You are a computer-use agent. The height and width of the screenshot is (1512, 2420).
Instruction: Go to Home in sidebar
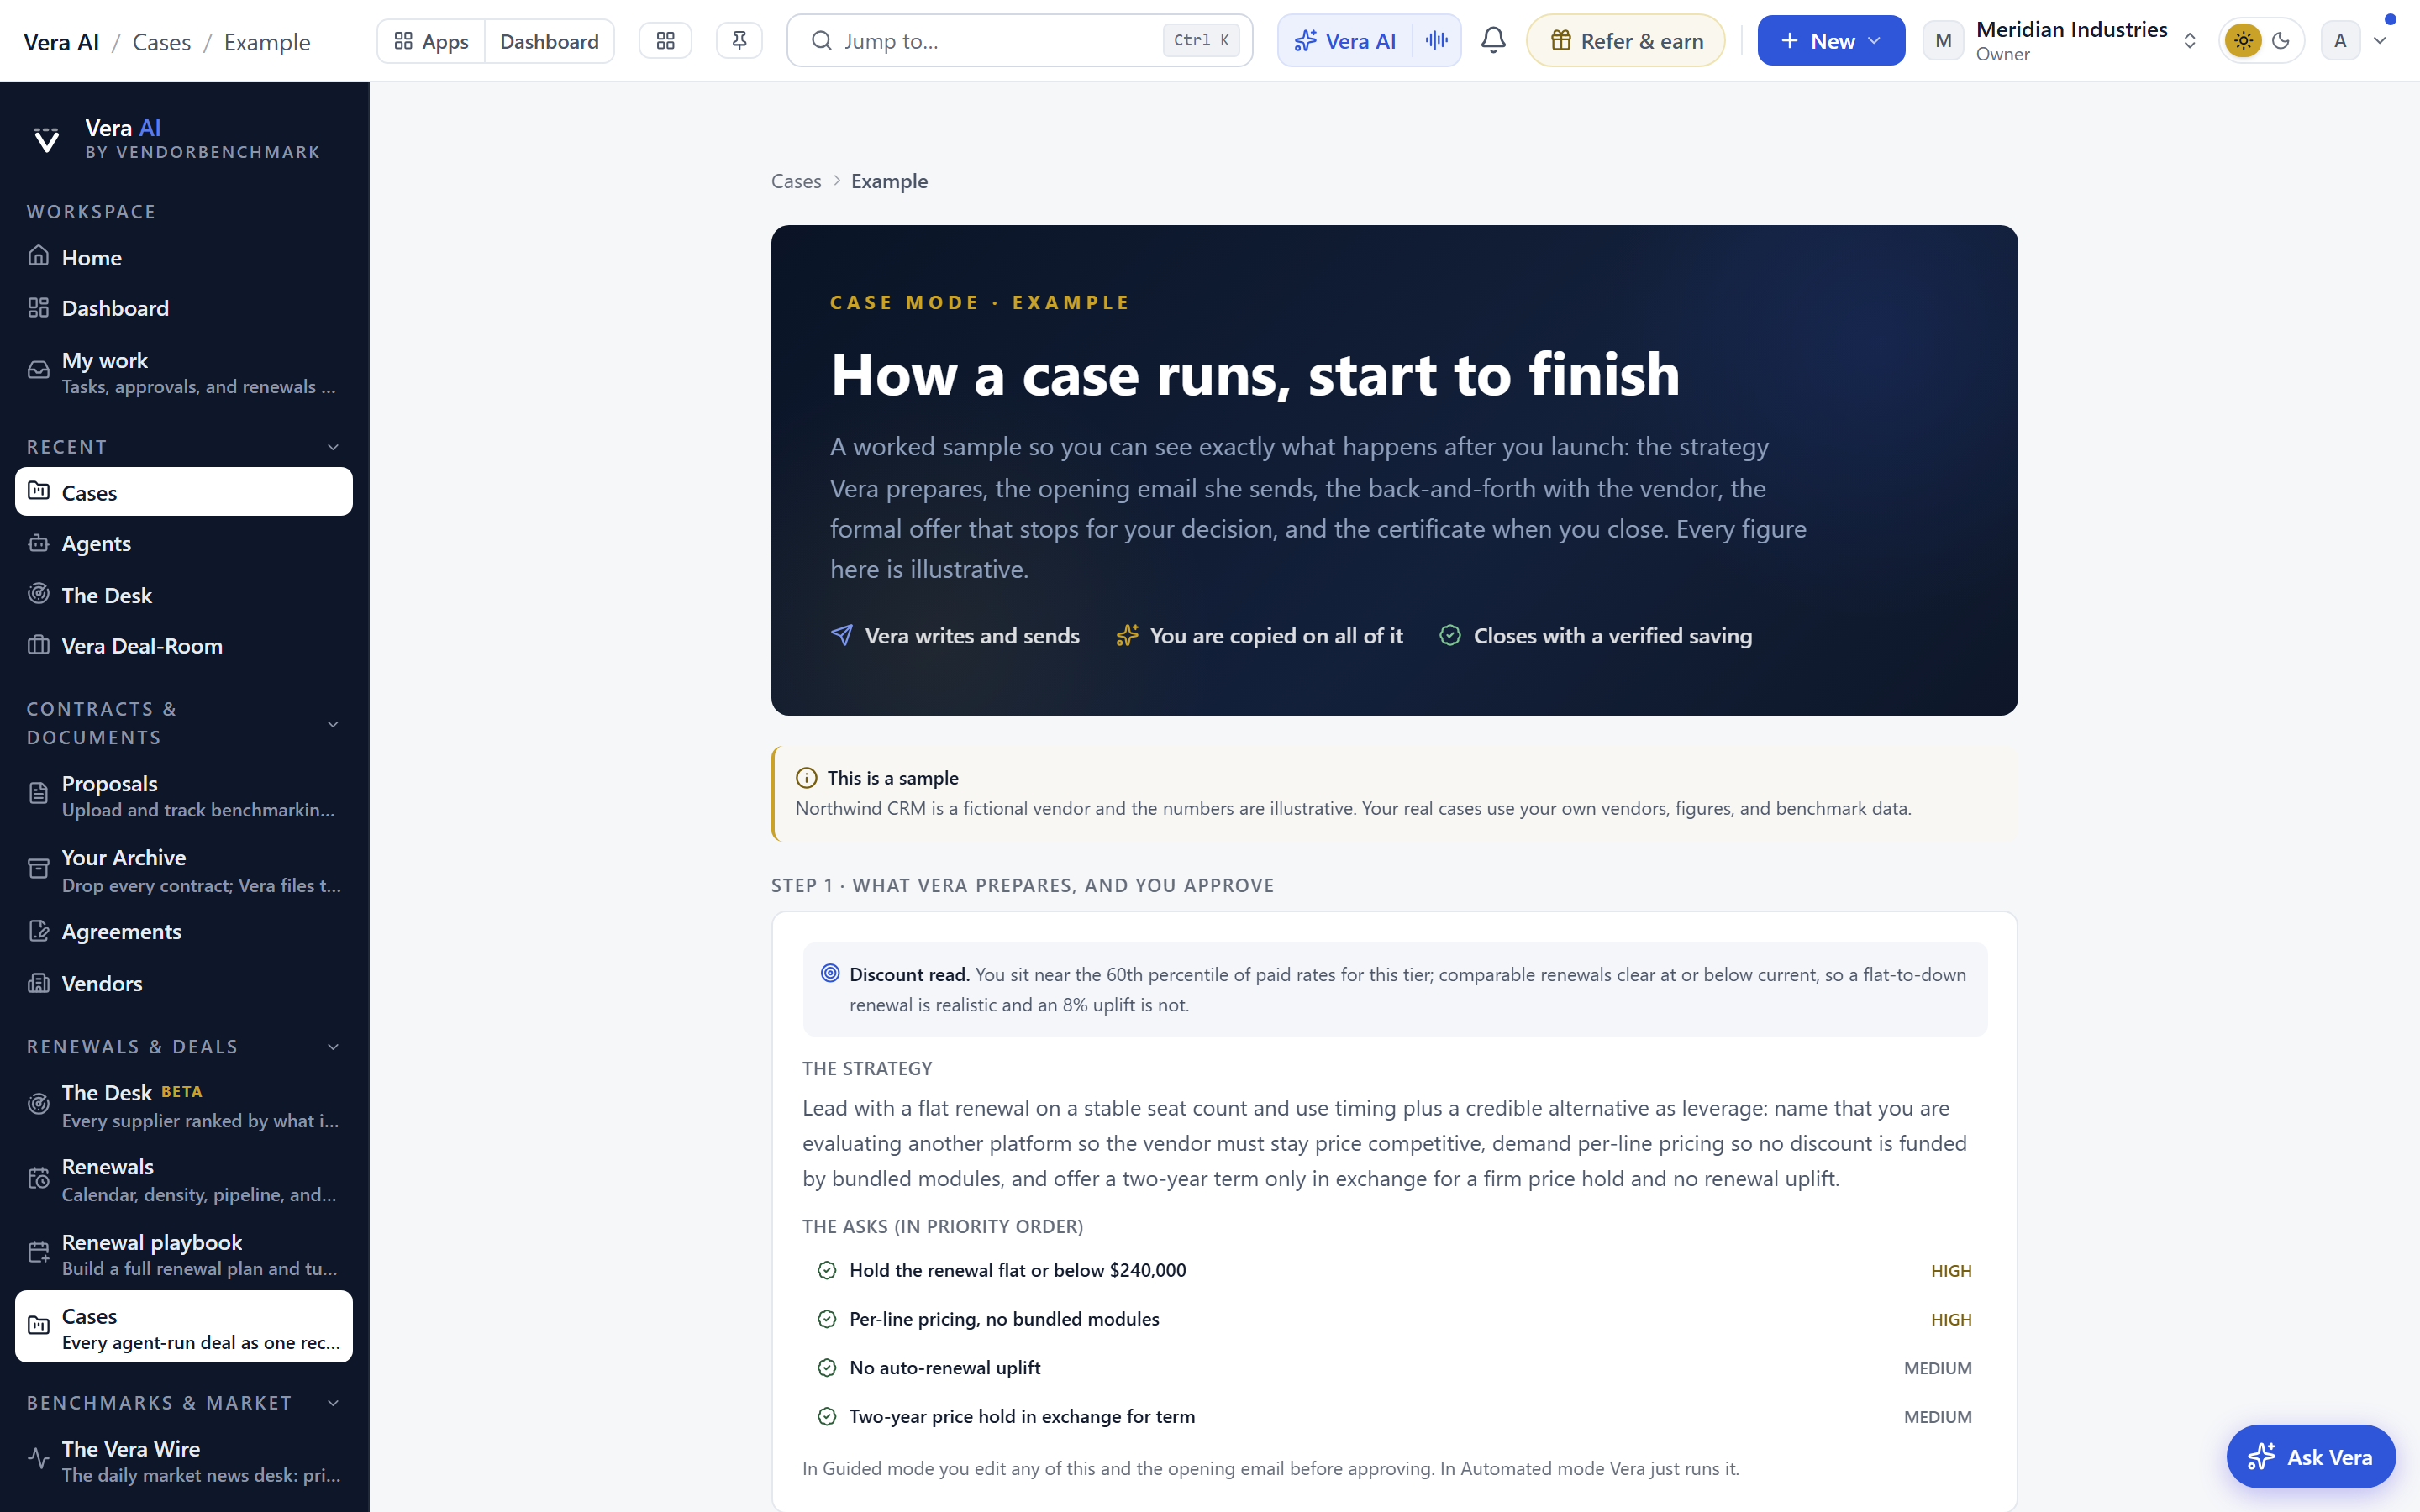coord(184,258)
